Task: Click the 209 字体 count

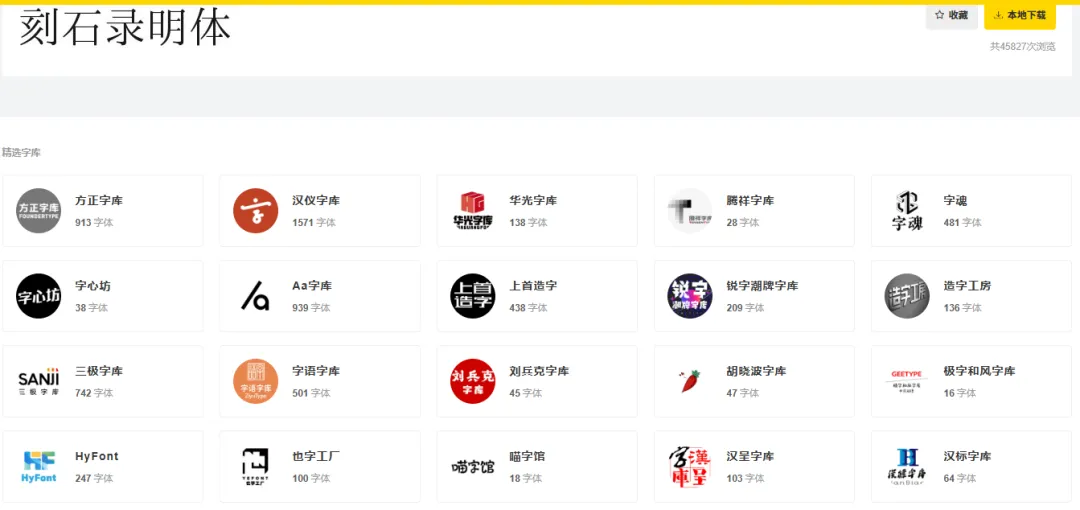Action: pos(745,308)
